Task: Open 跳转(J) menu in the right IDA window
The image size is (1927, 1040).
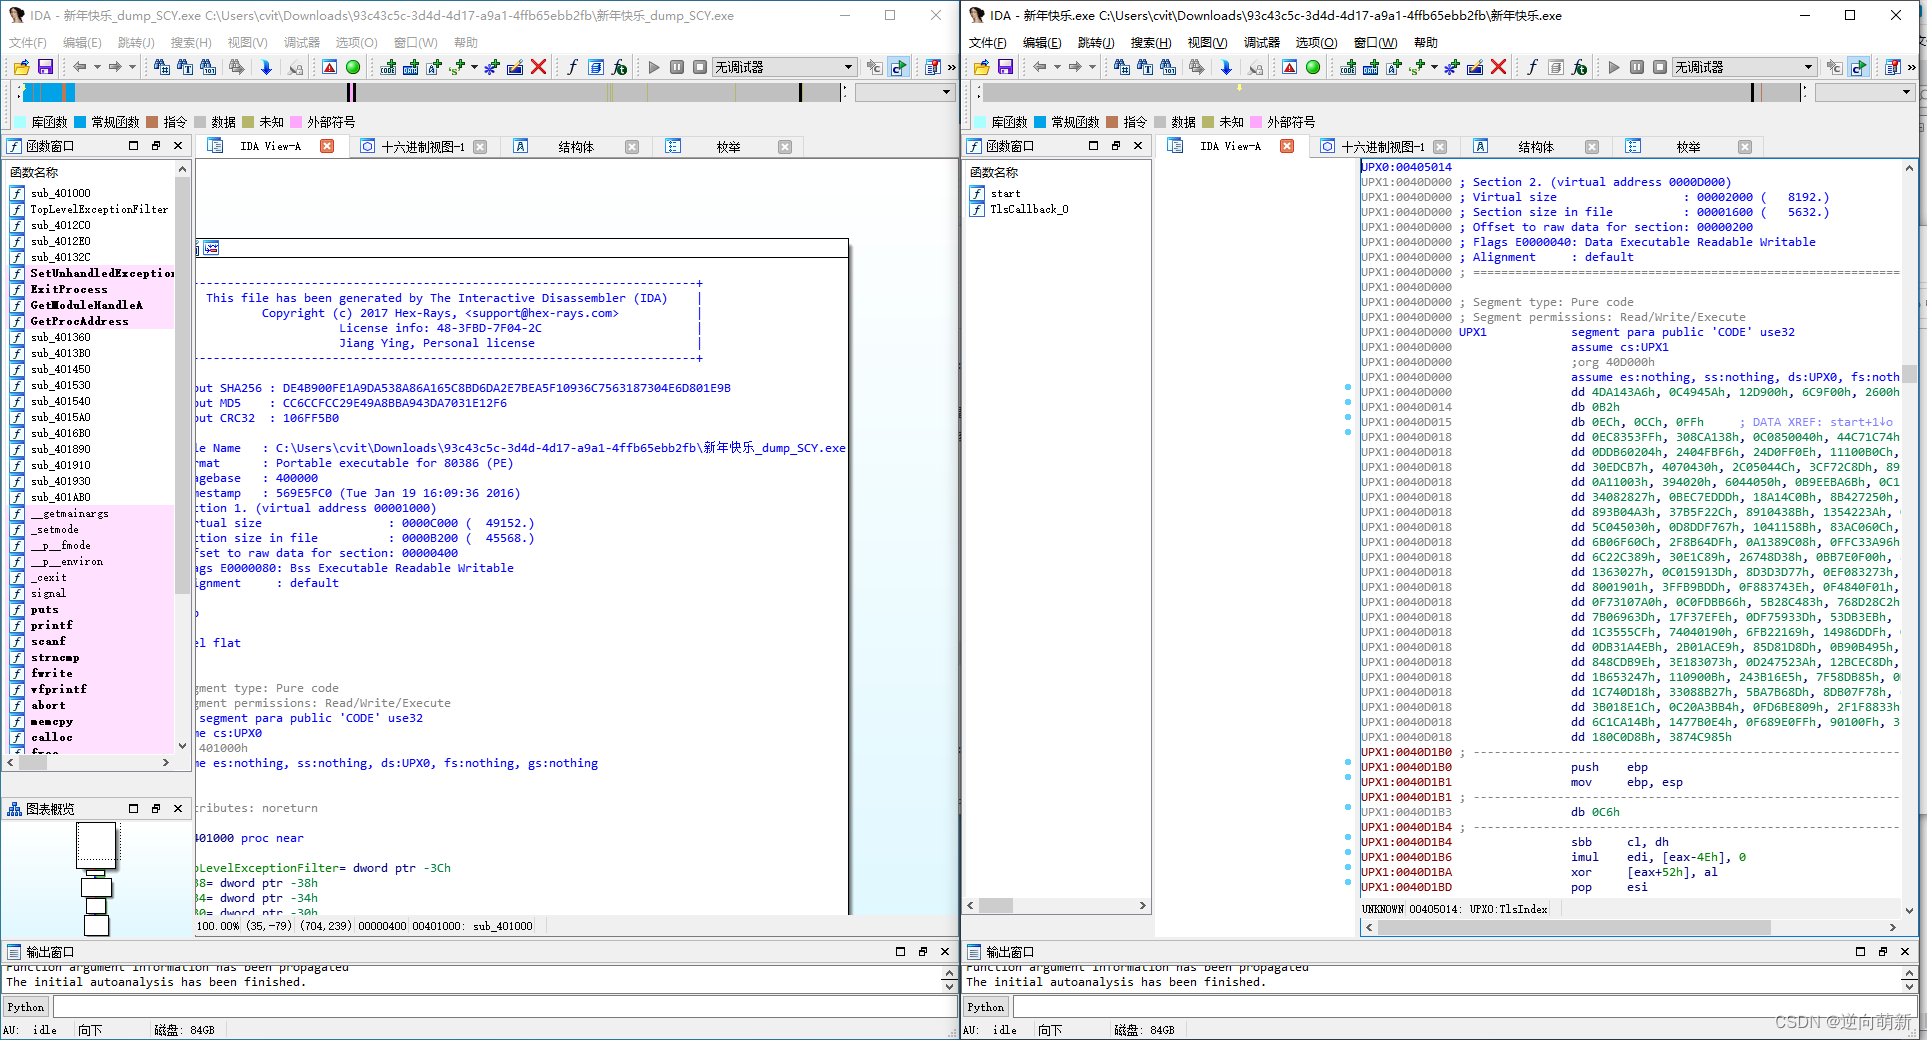Action: coord(1096,42)
